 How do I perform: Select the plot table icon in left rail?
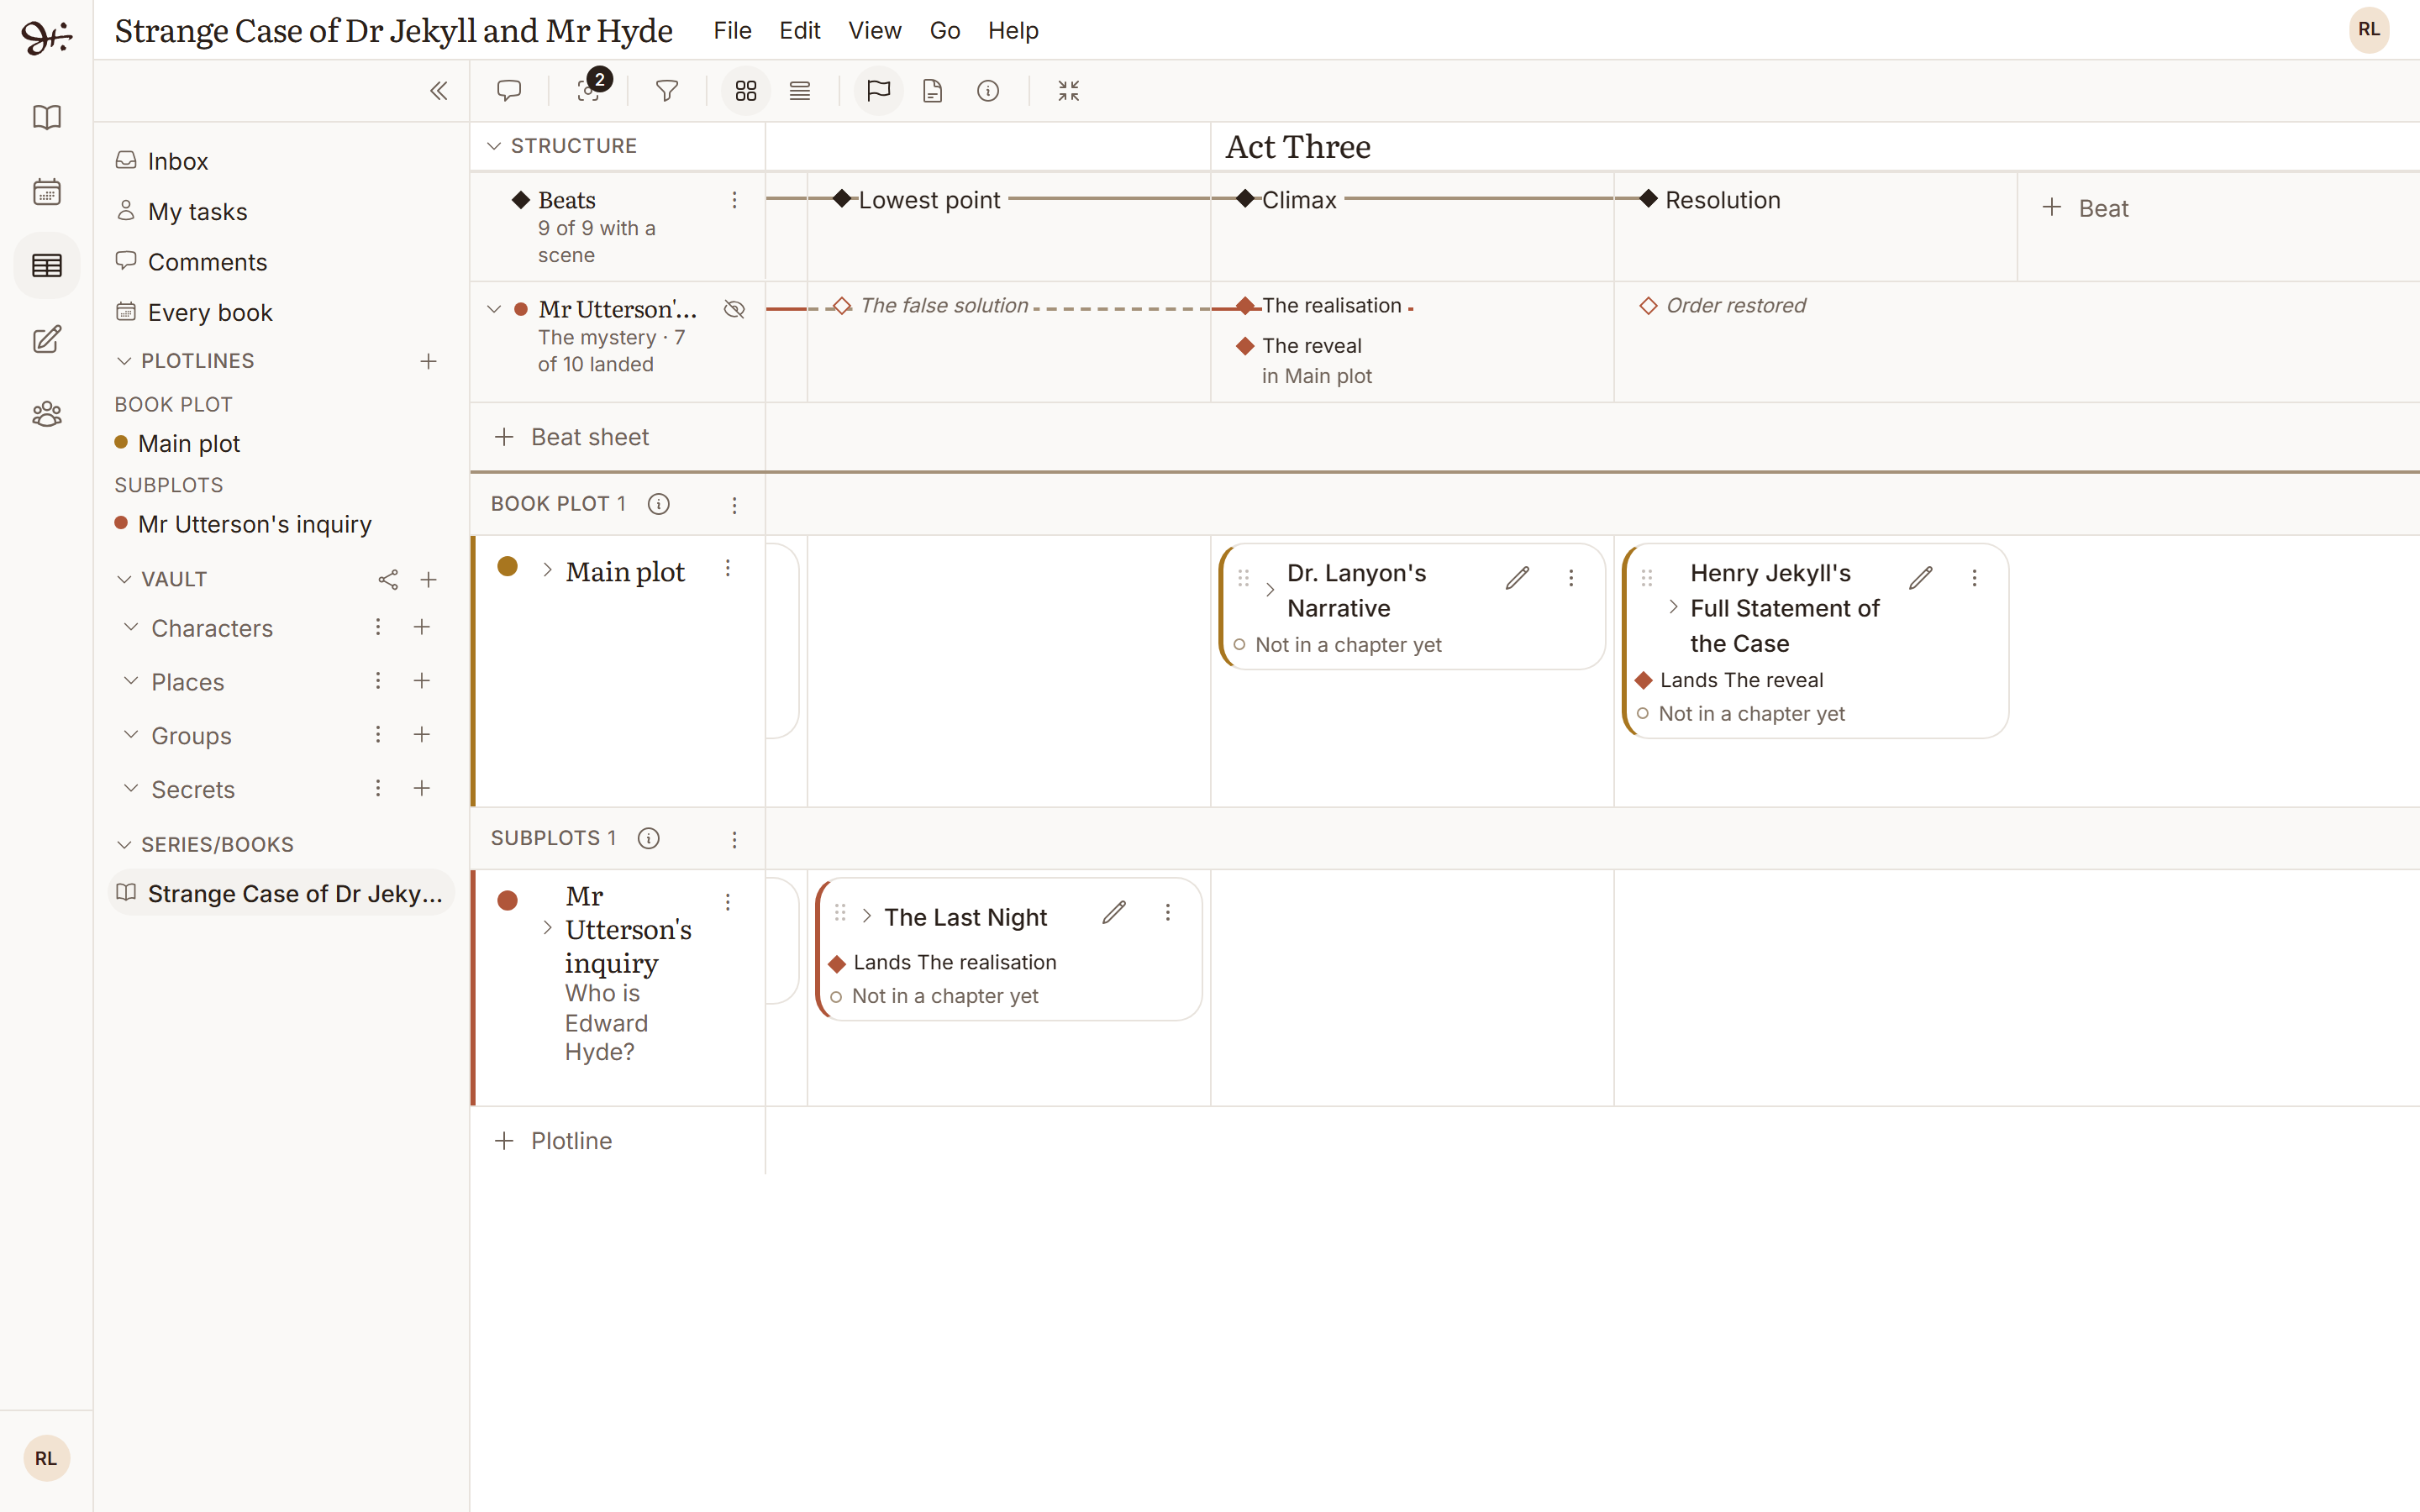[47, 265]
